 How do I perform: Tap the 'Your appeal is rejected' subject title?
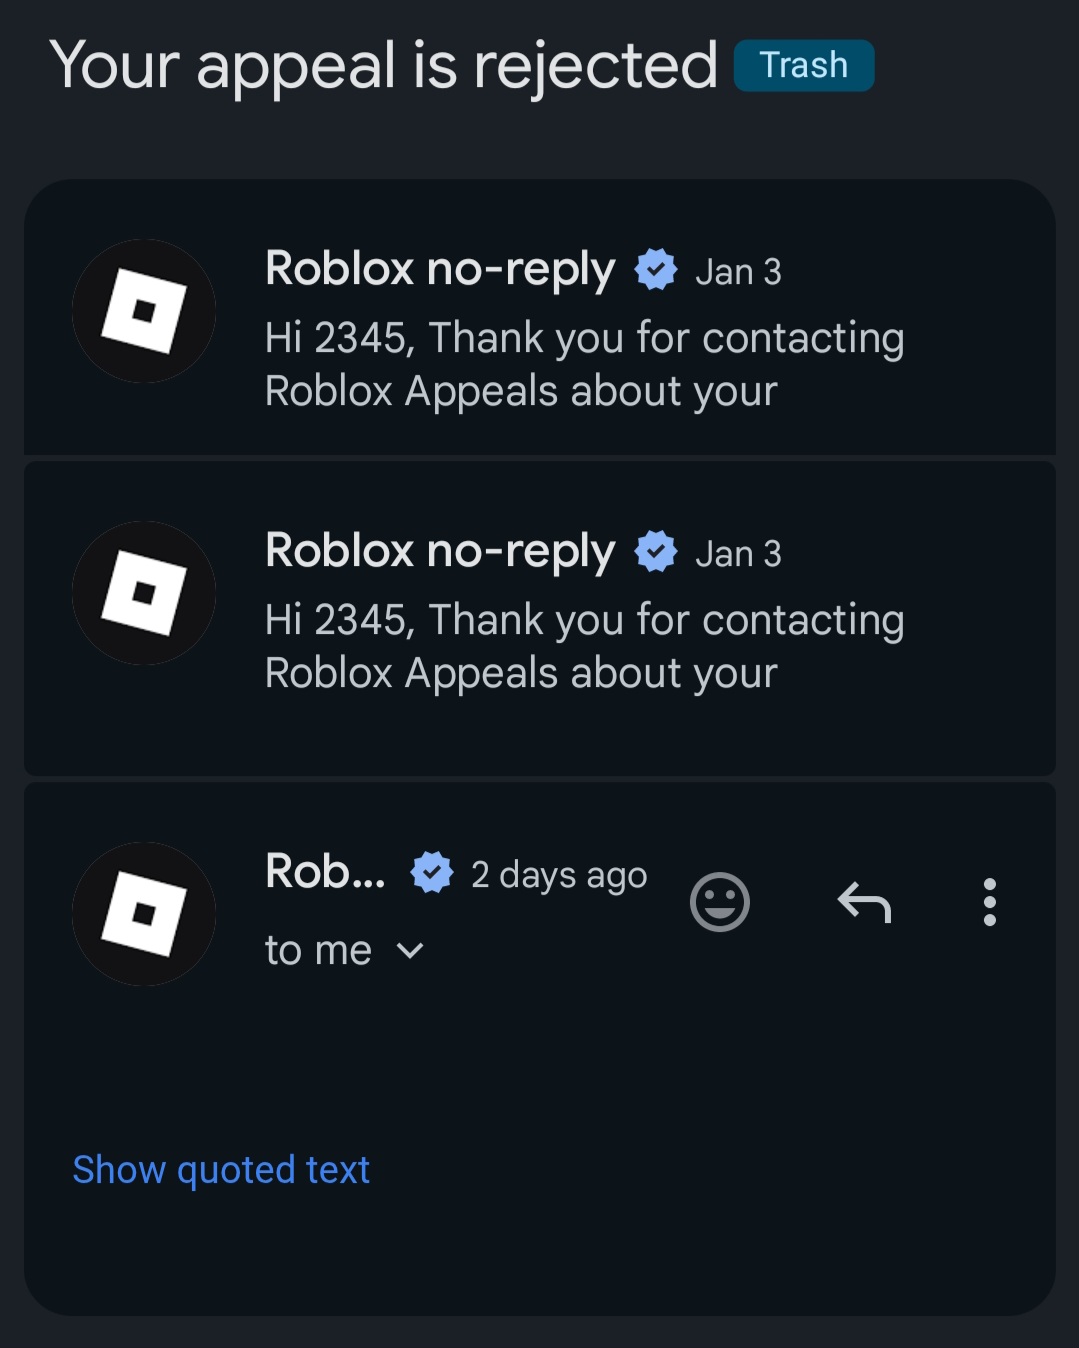coord(384,66)
